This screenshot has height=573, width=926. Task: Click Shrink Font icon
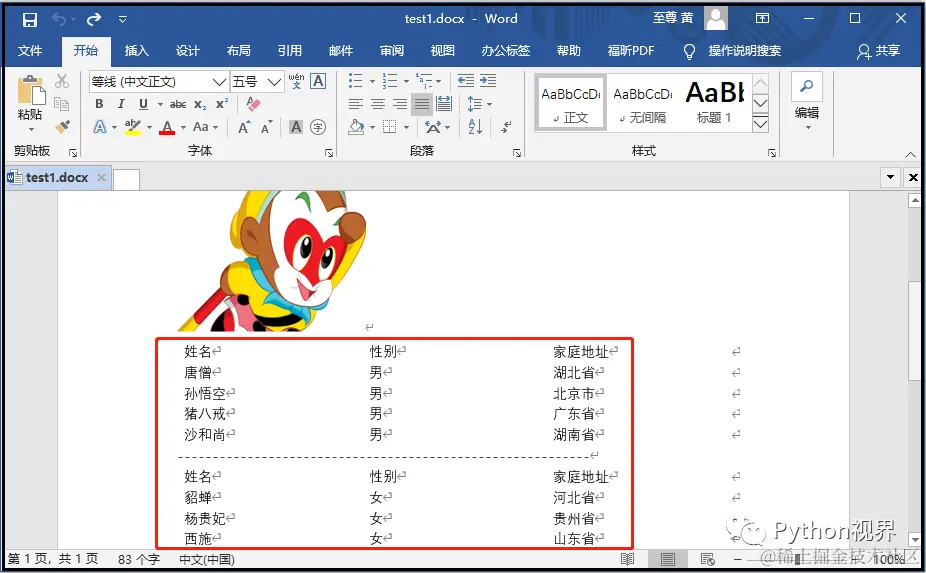coord(266,127)
